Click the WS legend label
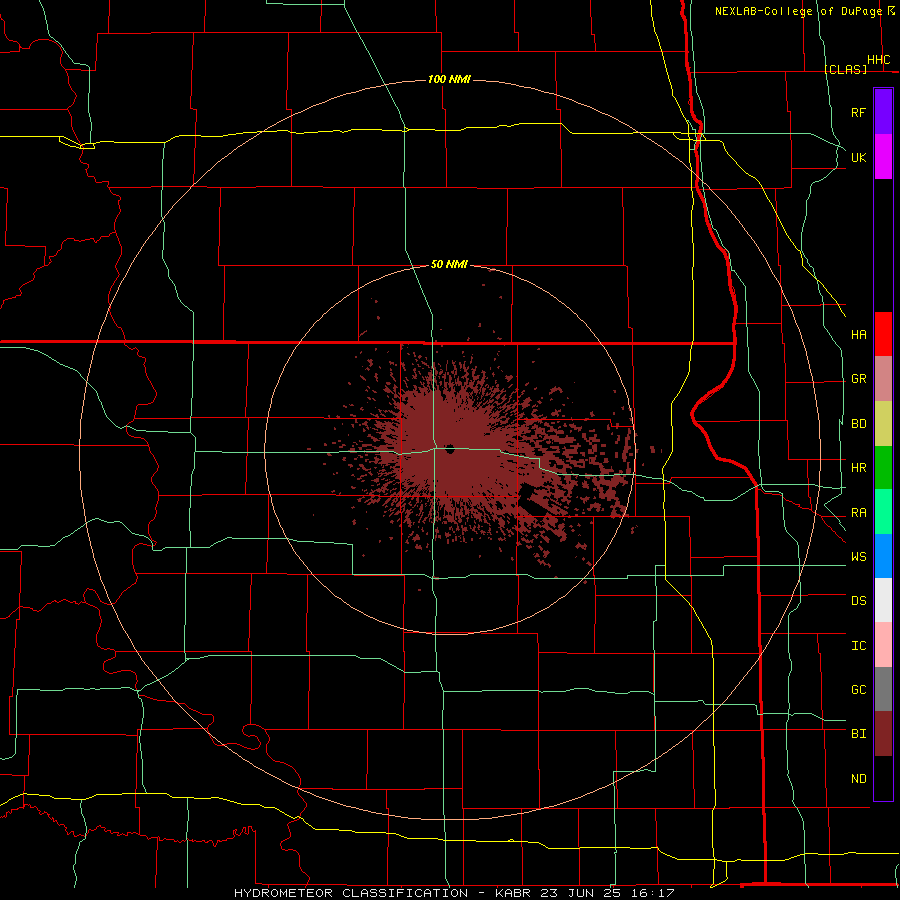This screenshot has width=900, height=900. (x=858, y=556)
